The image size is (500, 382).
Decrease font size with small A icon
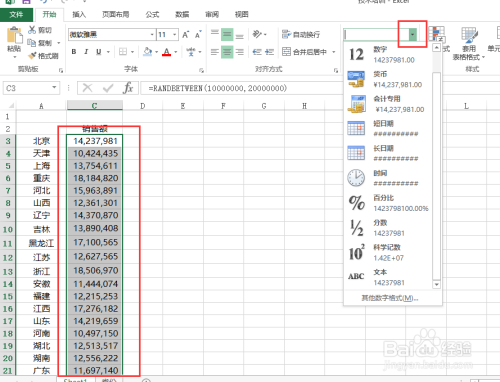198,34
